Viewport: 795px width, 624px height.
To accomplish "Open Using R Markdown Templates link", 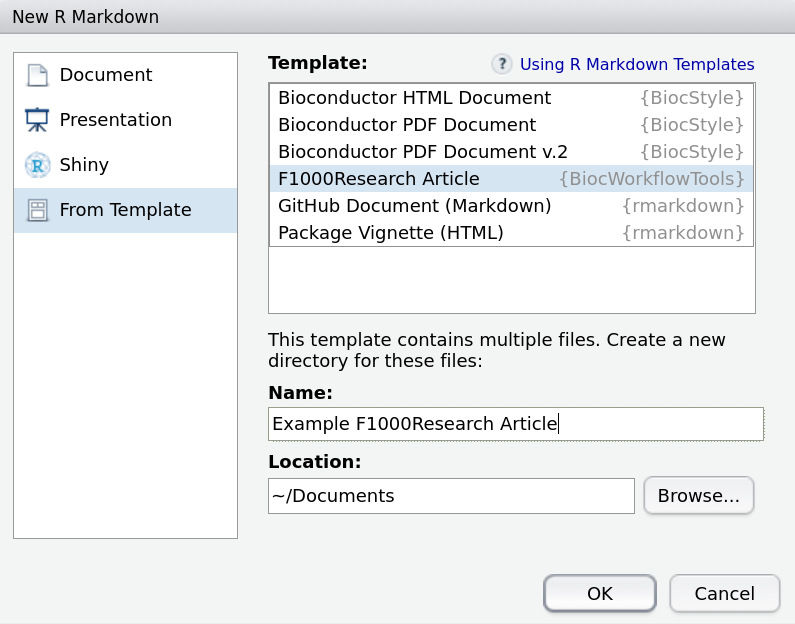I will tap(637, 64).
